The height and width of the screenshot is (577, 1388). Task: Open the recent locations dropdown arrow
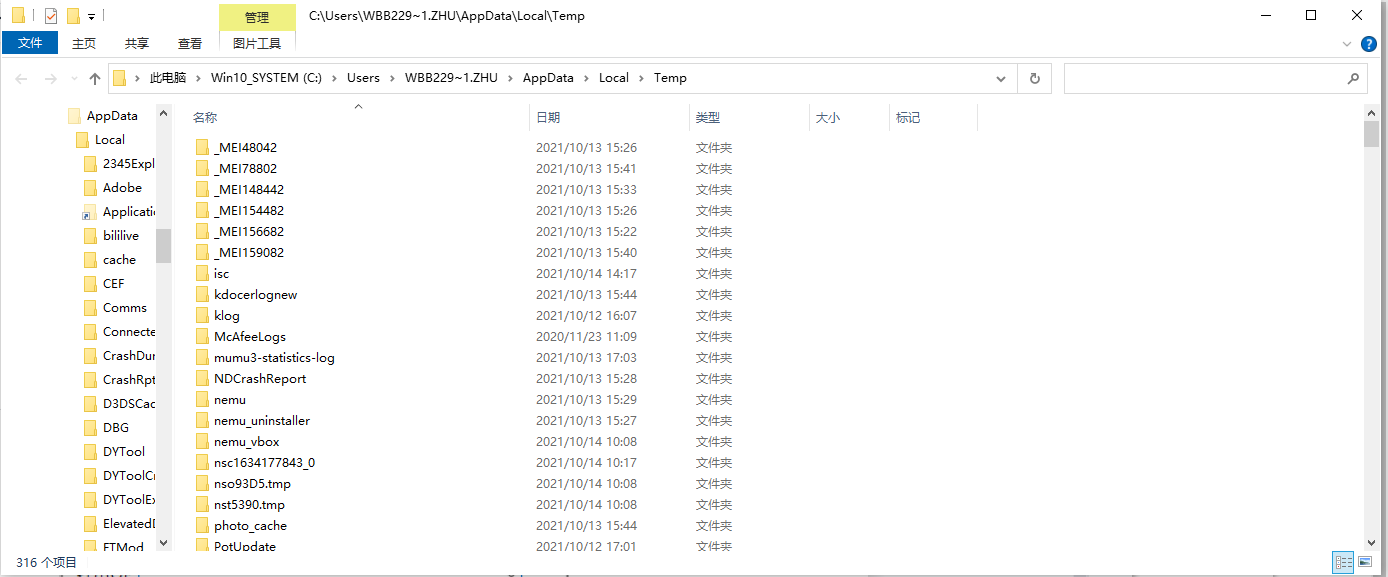[x=72, y=79]
